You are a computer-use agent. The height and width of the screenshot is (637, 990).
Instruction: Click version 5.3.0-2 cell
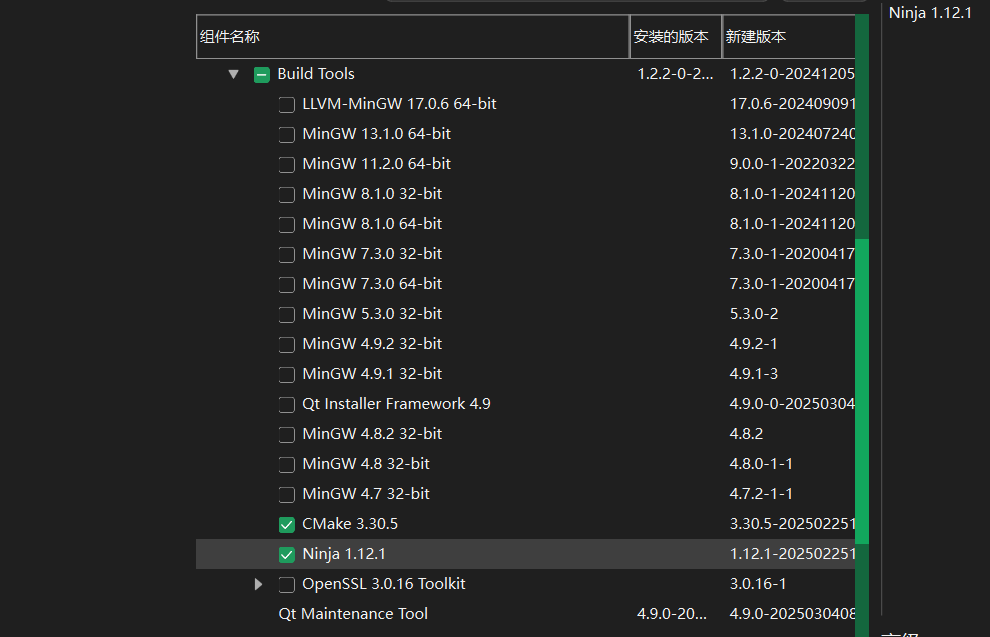[754, 314]
